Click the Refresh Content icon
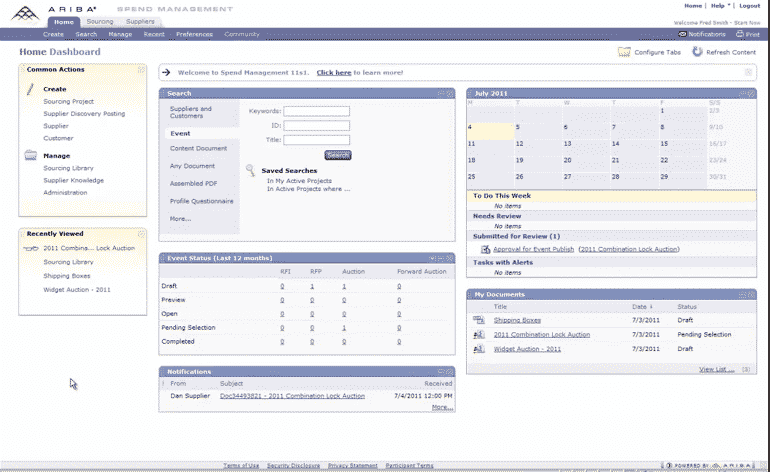Image resolution: width=770 pixels, height=472 pixels. click(x=697, y=51)
